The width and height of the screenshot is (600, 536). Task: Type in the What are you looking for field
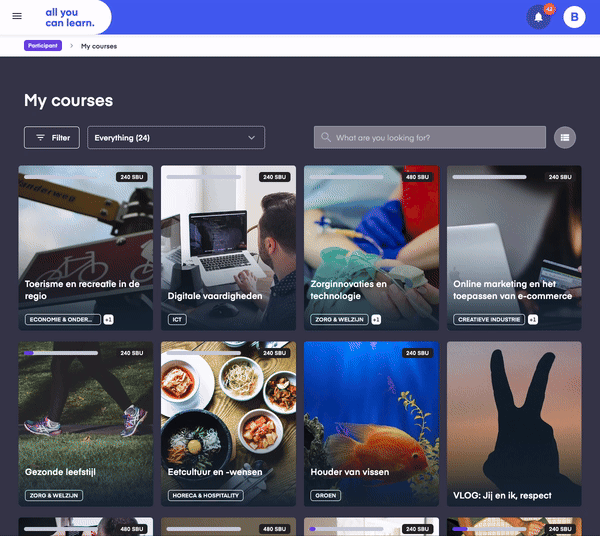point(435,137)
